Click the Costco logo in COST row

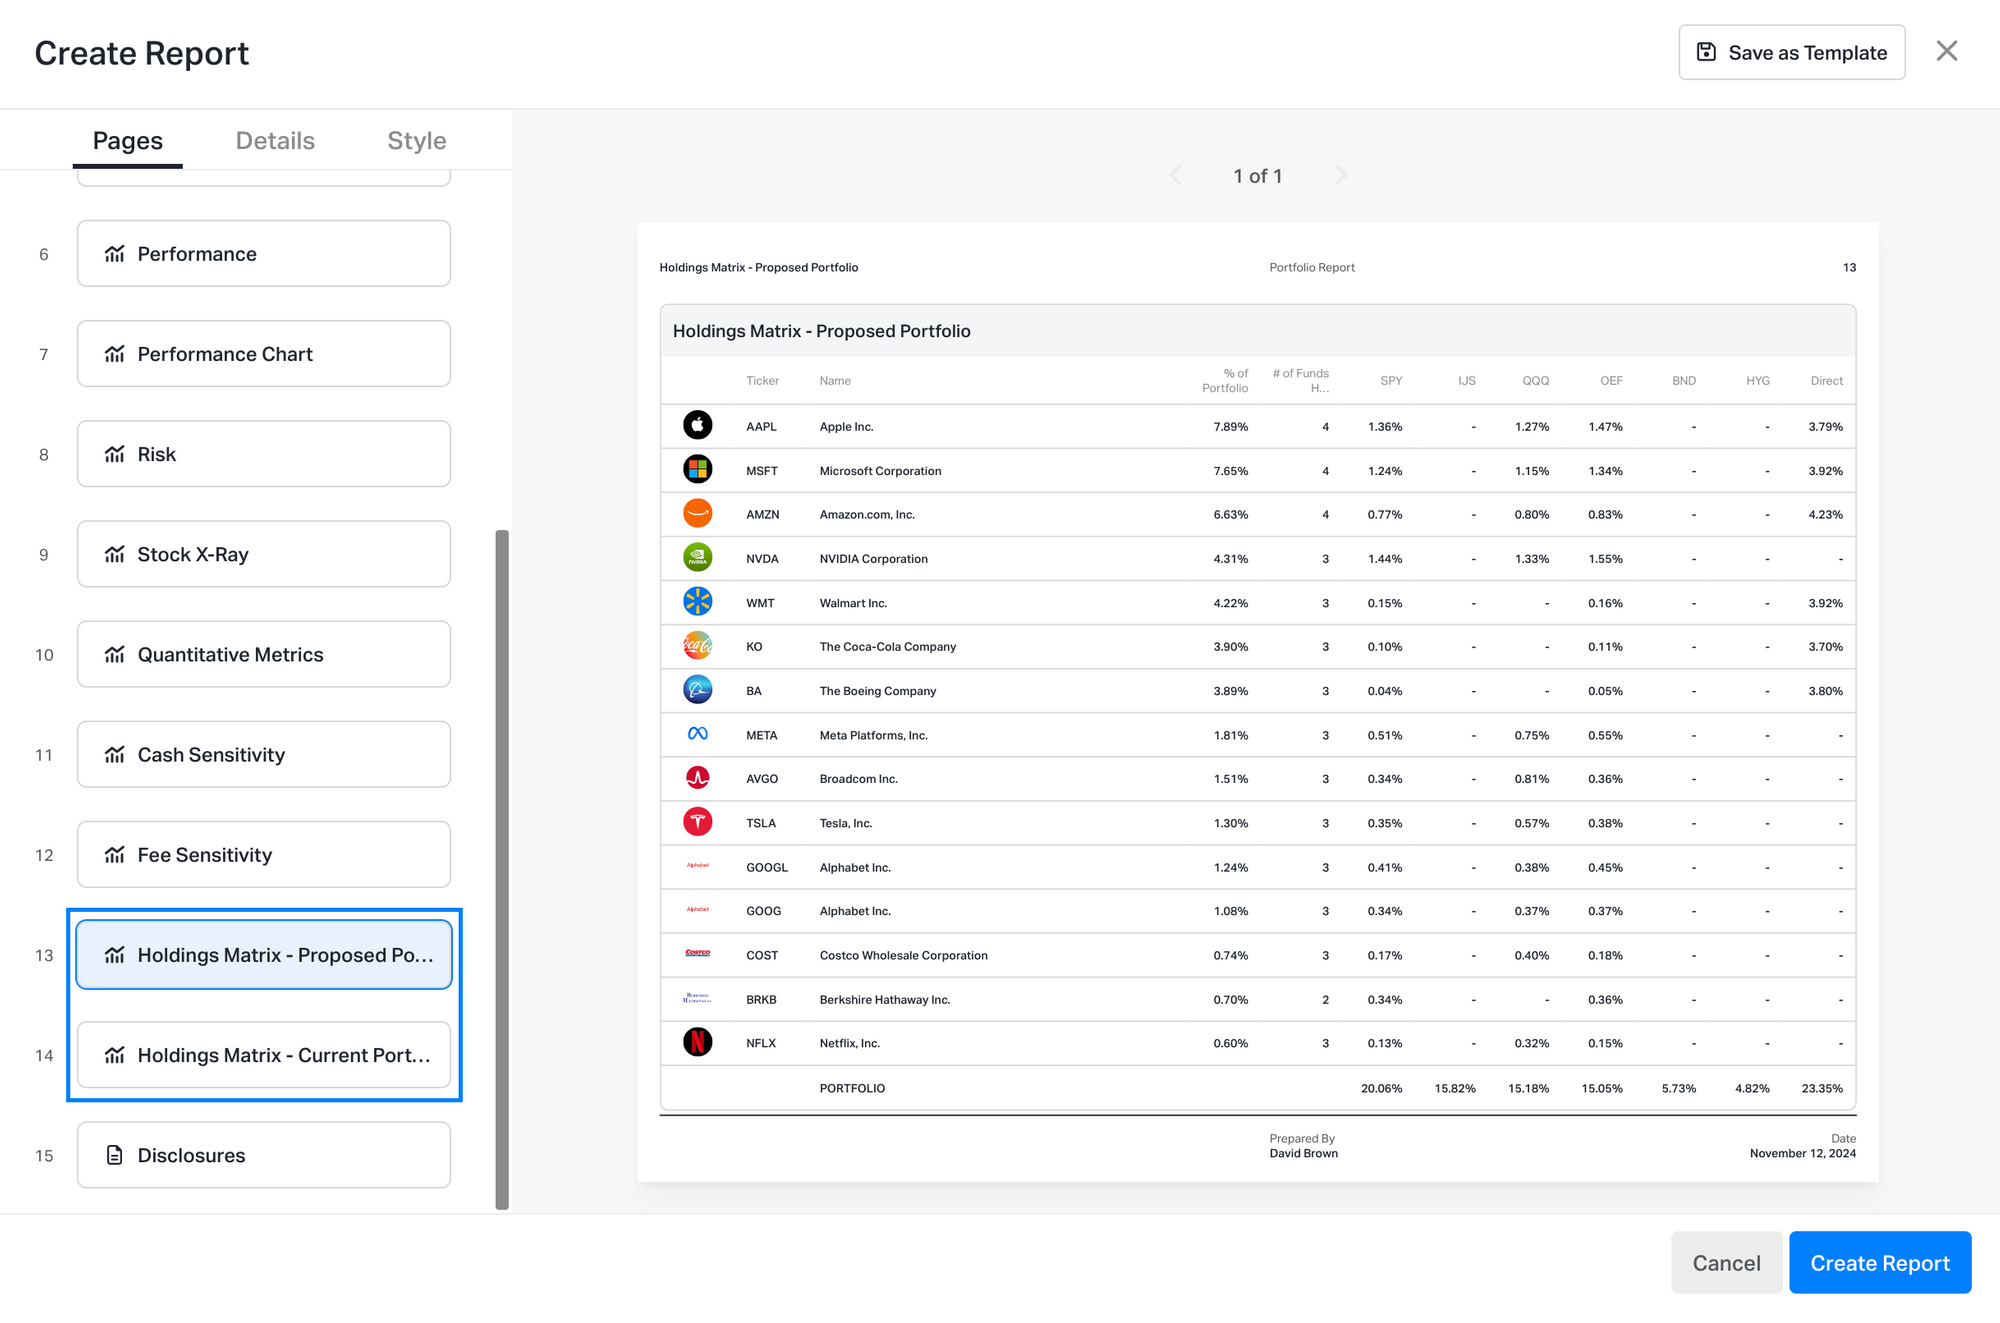click(x=698, y=953)
